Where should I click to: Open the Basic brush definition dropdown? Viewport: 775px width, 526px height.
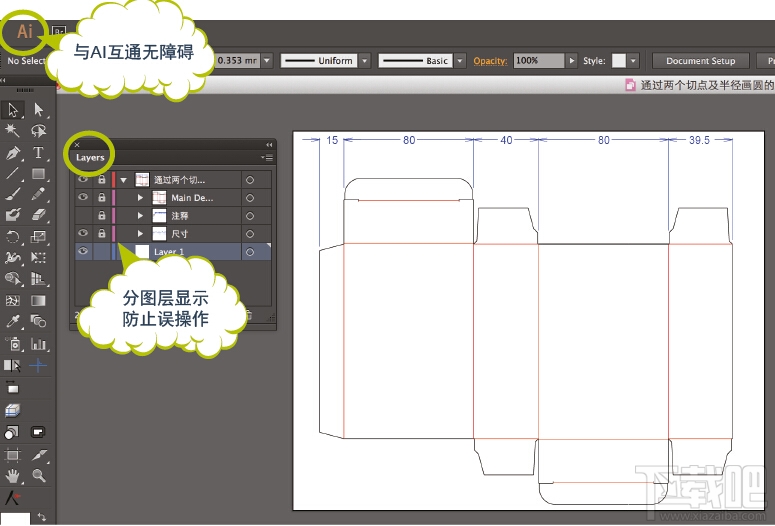tap(460, 61)
